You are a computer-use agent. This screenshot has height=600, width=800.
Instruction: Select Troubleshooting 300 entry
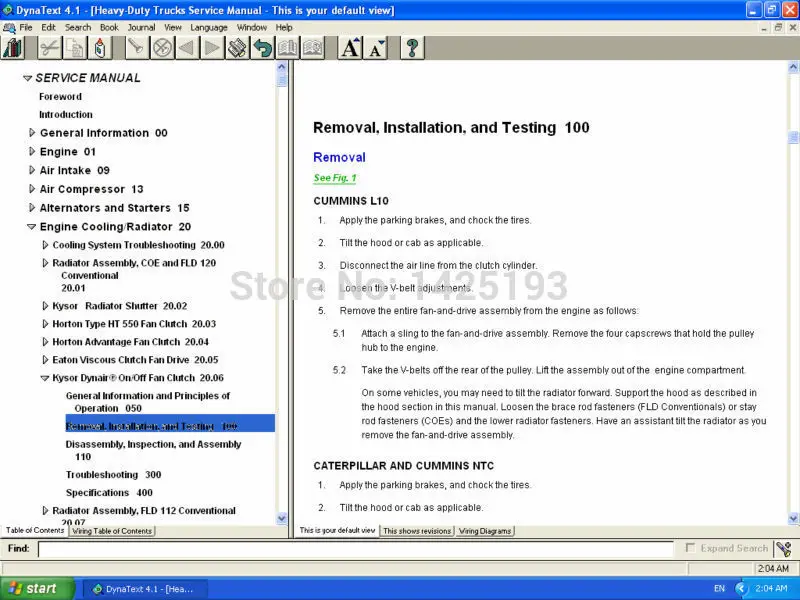[x=113, y=475]
